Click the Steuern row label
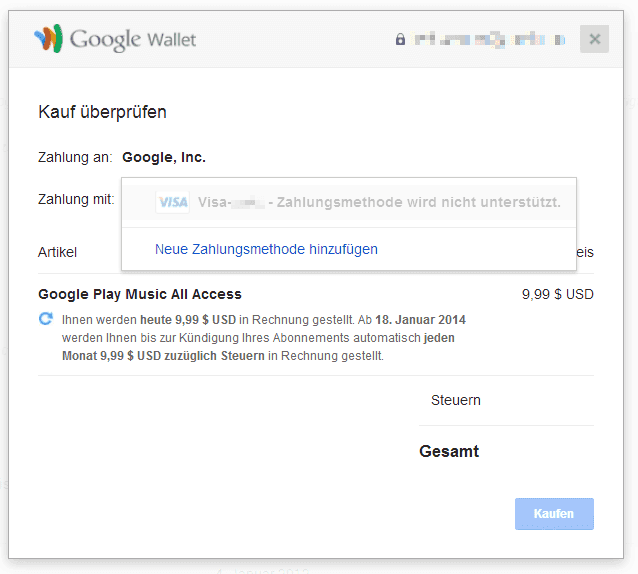The width and height of the screenshot is (638, 574). [456, 400]
